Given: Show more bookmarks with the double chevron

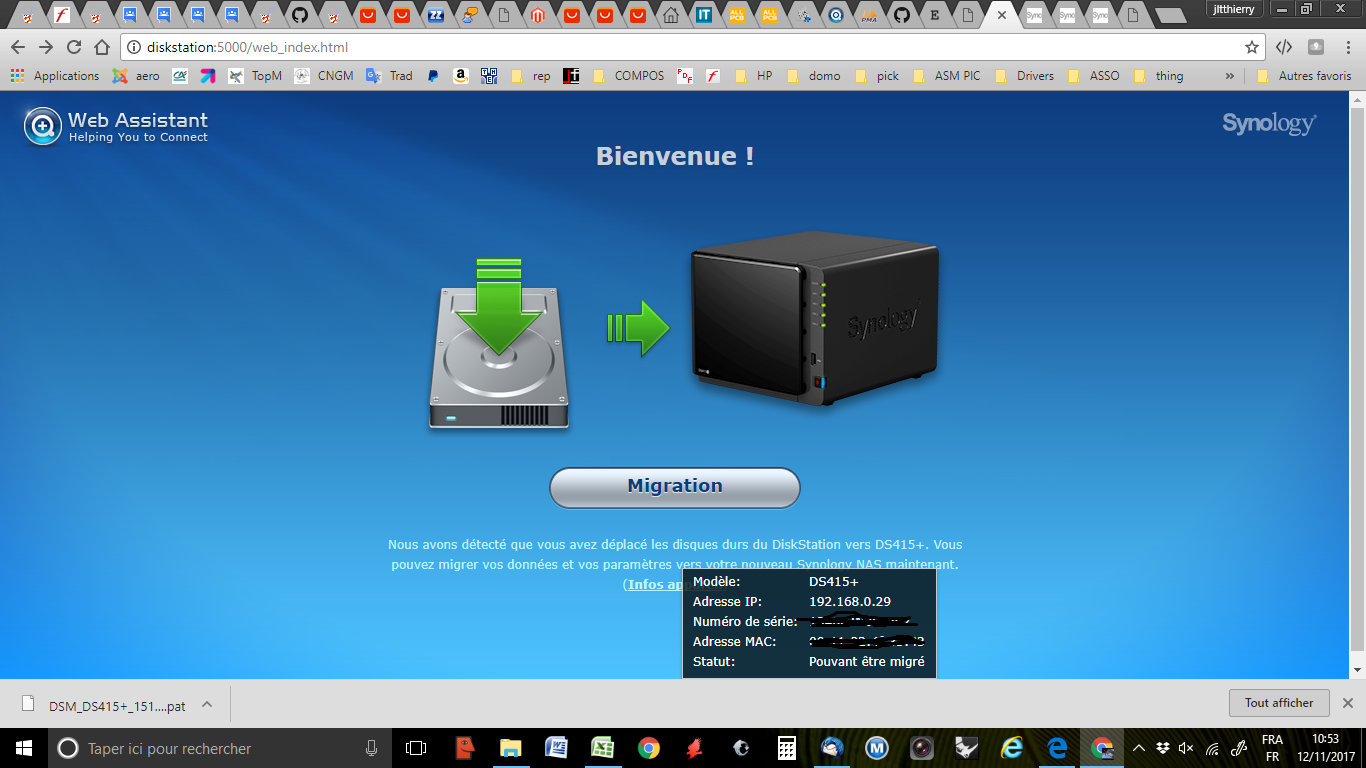Looking at the screenshot, I should coord(1230,76).
